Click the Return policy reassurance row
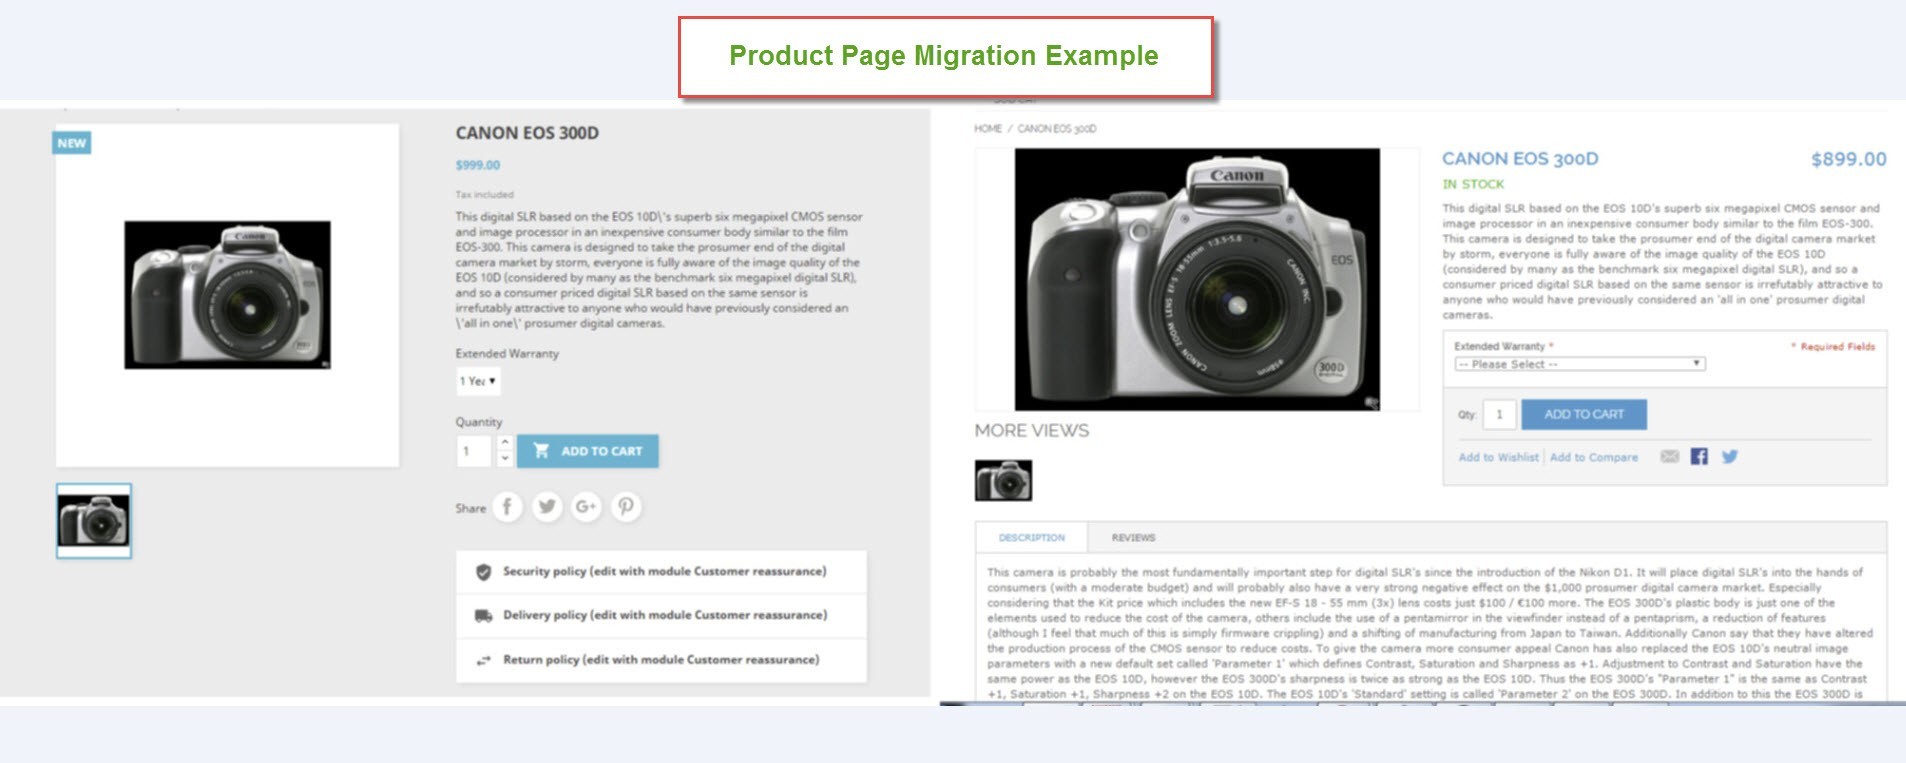Image resolution: width=1906 pixels, height=763 pixels. 661,660
